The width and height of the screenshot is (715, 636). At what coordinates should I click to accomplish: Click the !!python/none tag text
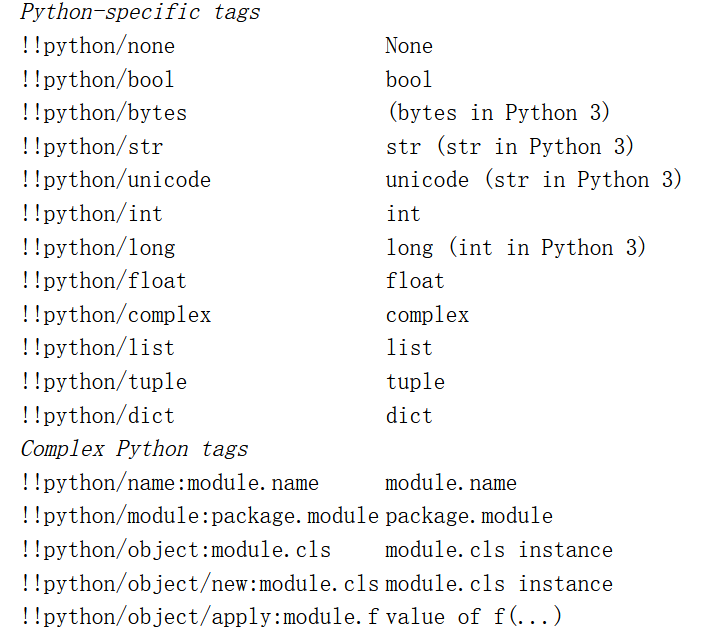pos(98,47)
